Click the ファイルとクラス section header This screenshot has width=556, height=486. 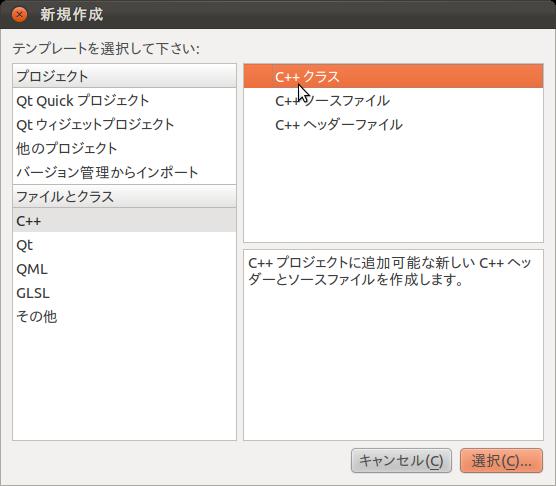[124, 196]
